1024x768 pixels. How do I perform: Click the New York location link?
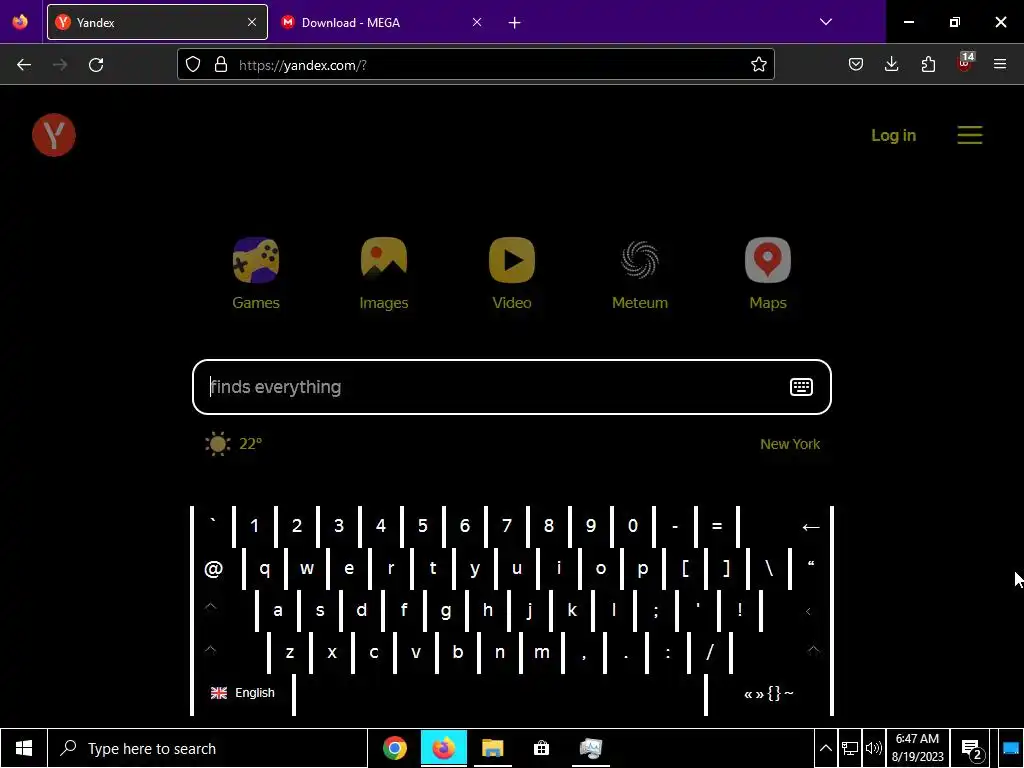[790, 444]
